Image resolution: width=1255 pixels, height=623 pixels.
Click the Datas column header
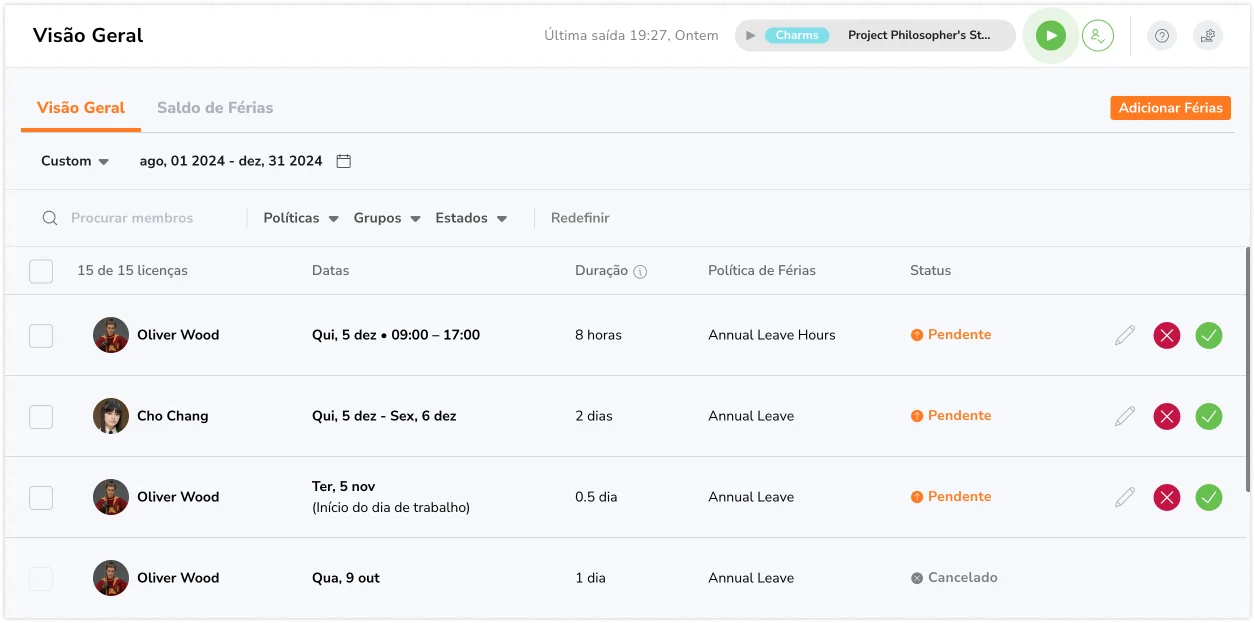330,271
